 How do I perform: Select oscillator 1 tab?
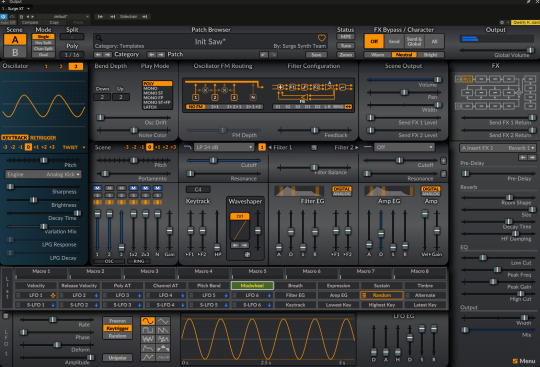click(46, 66)
